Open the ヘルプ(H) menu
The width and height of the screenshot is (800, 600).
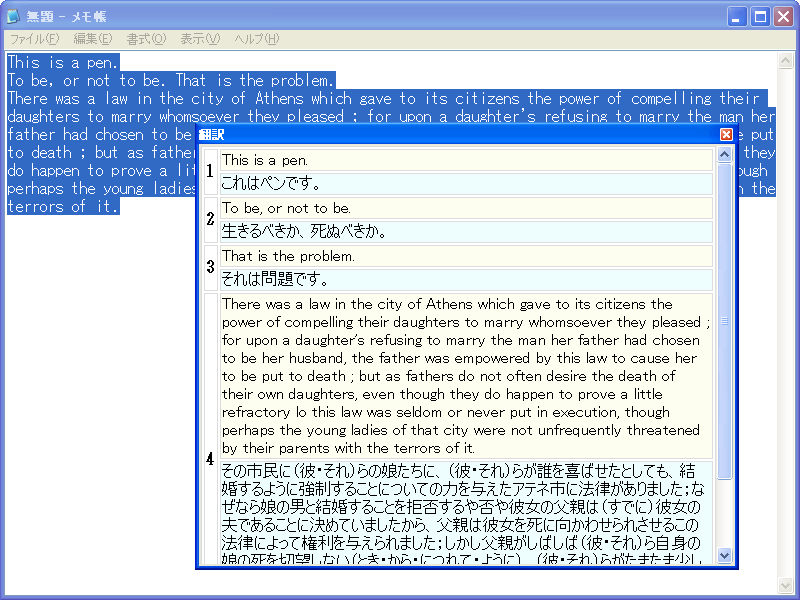pyautogui.click(x=257, y=39)
